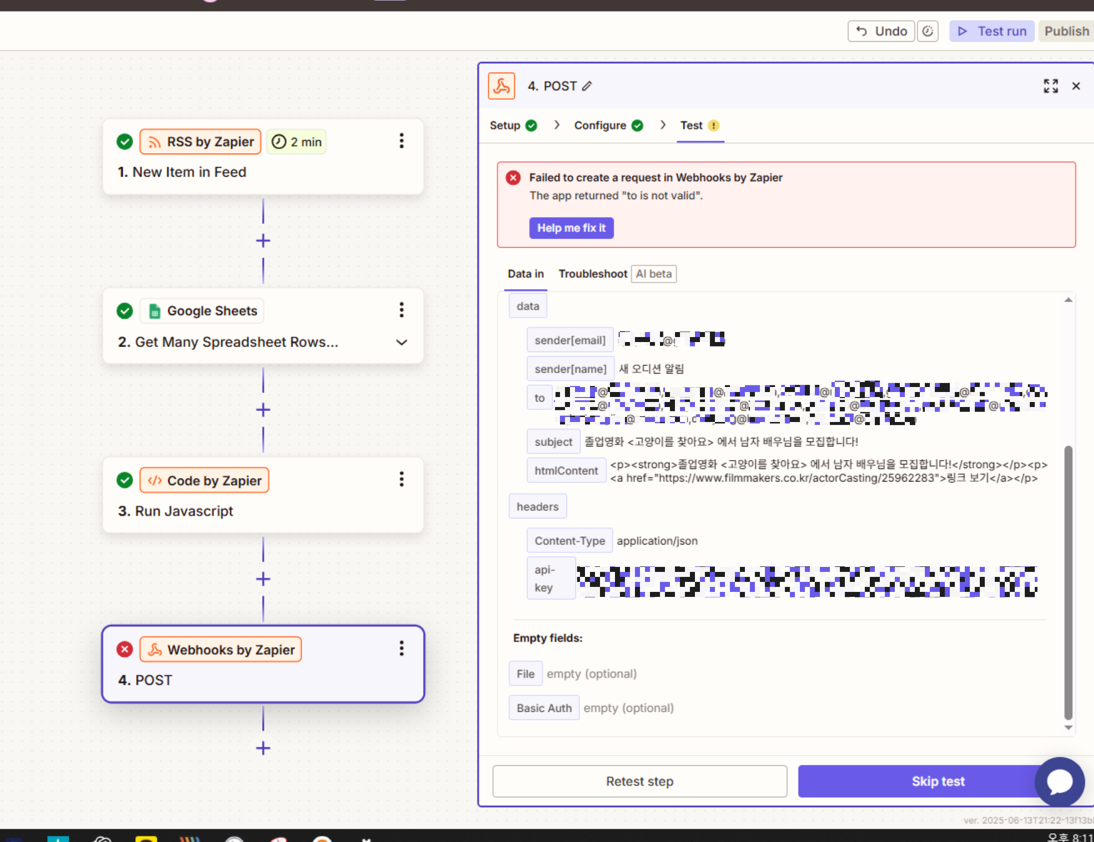This screenshot has height=842, width=1094.
Task: Click the Content-Type field label
Action: click(569, 541)
